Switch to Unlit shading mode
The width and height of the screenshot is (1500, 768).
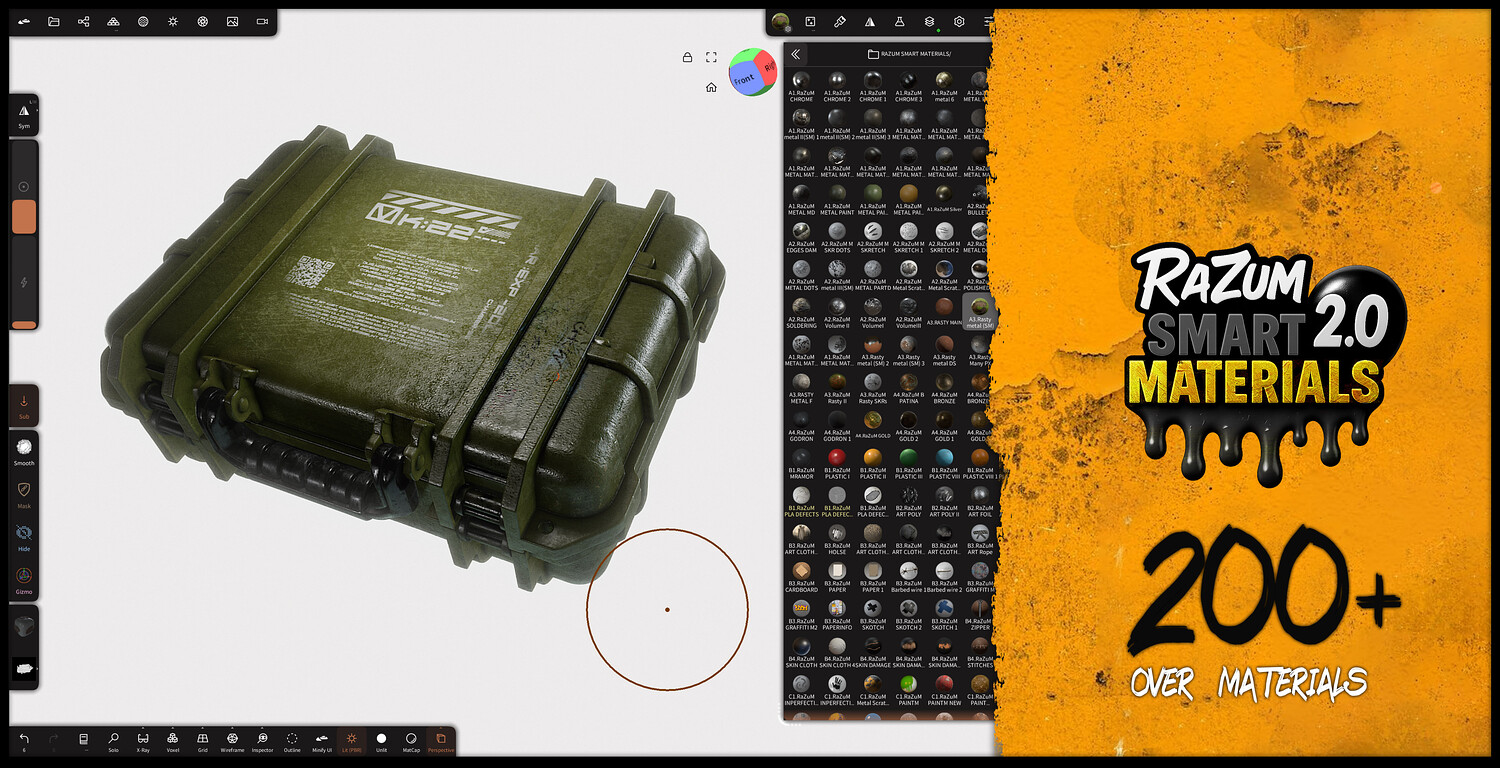[x=381, y=740]
